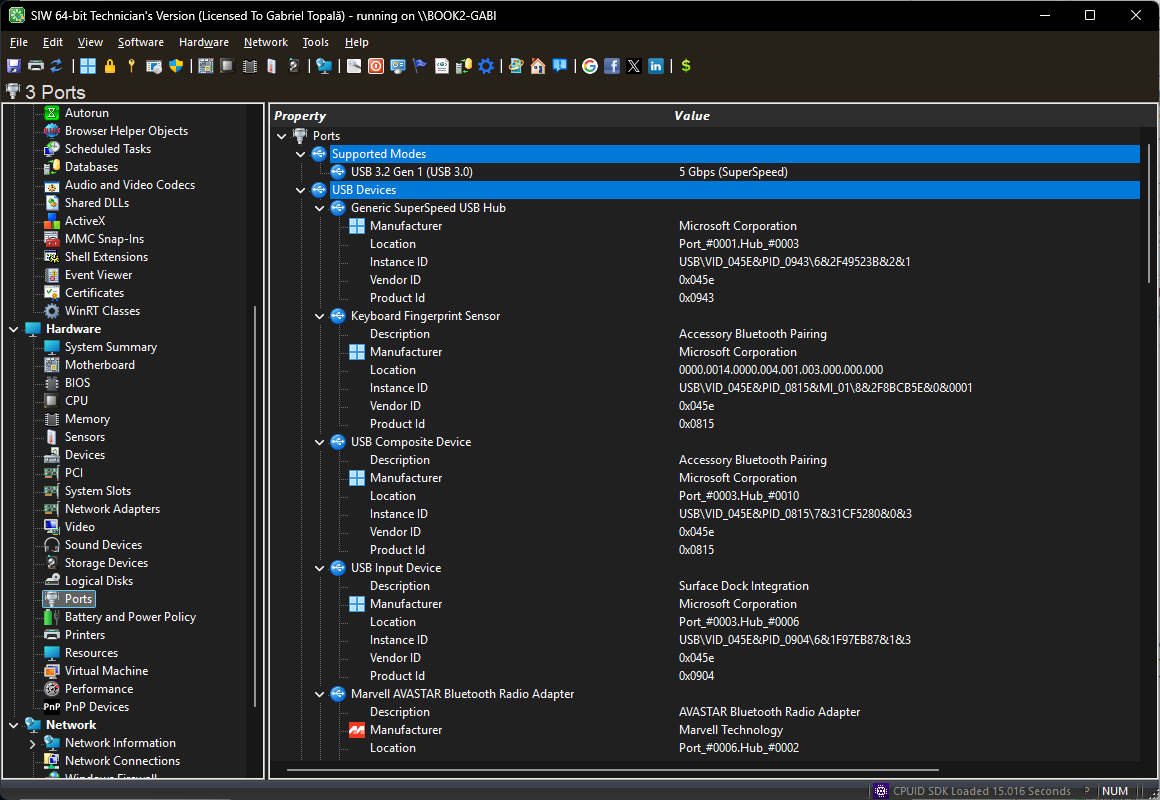Open the Edit menu

(x=53, y=42)
